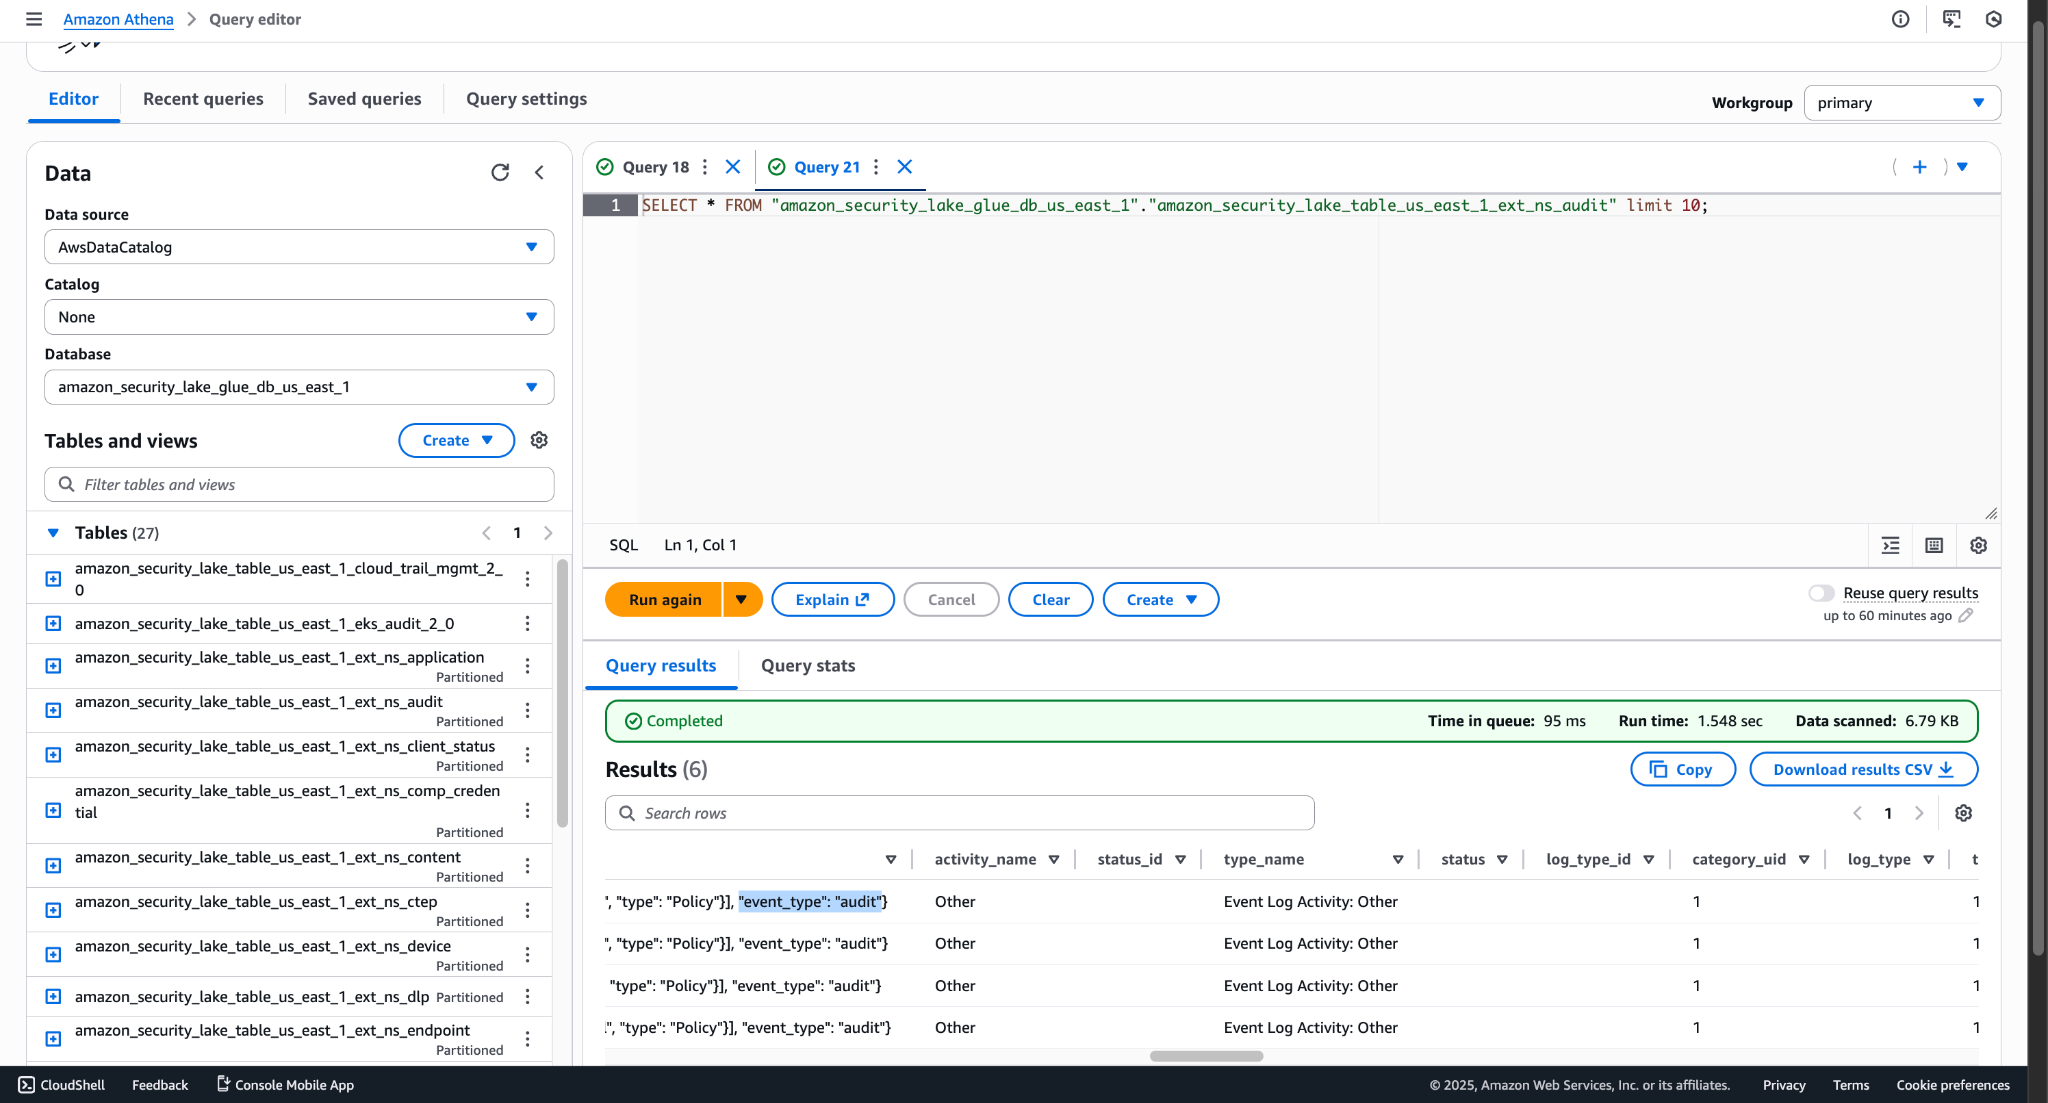This screenshot has width=2048, height=1103.
Task: Open actions menu for ext_ns_device table
Action: pyautogui.click(x=527, y=955)
